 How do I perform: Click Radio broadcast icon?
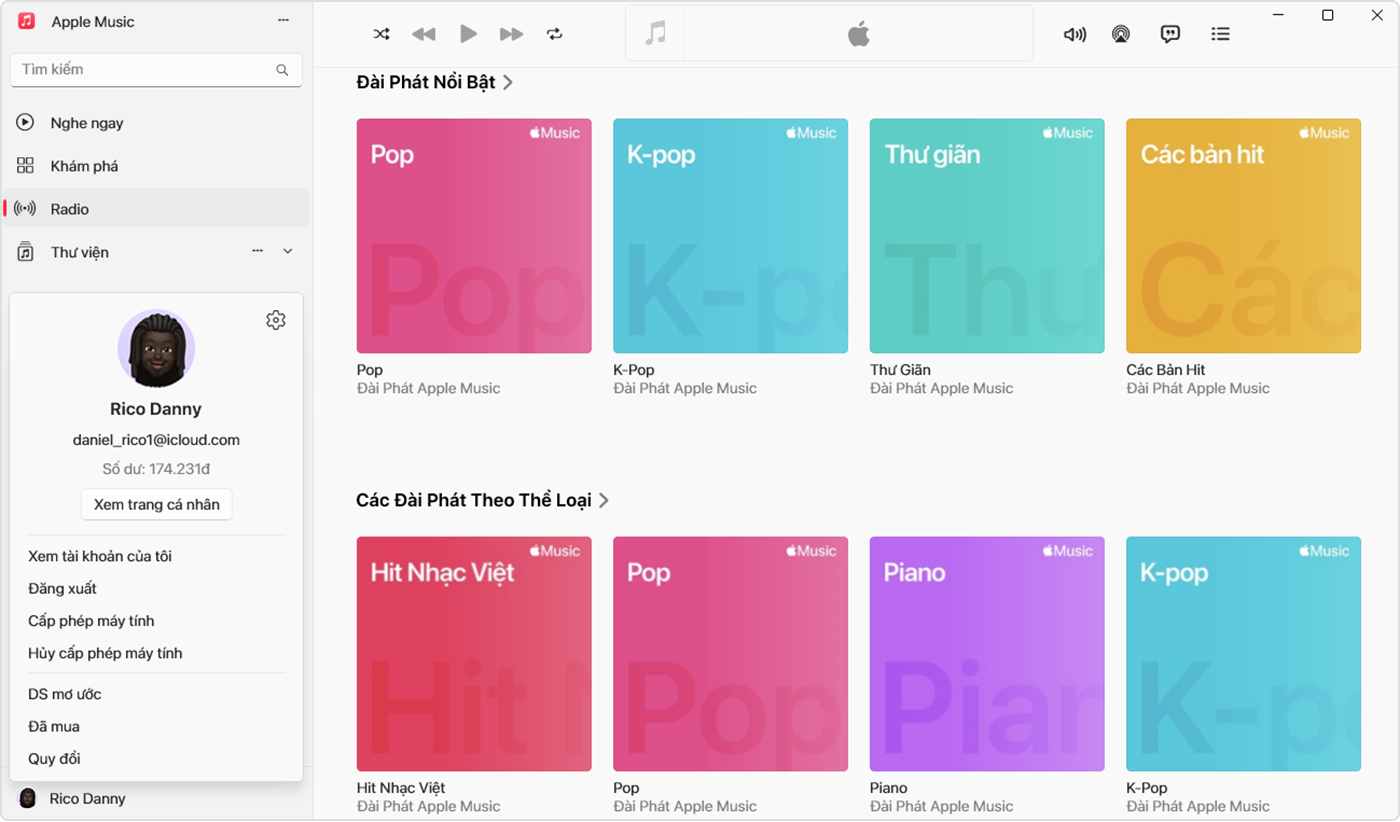pyautogui.click(x=26, y=208)
